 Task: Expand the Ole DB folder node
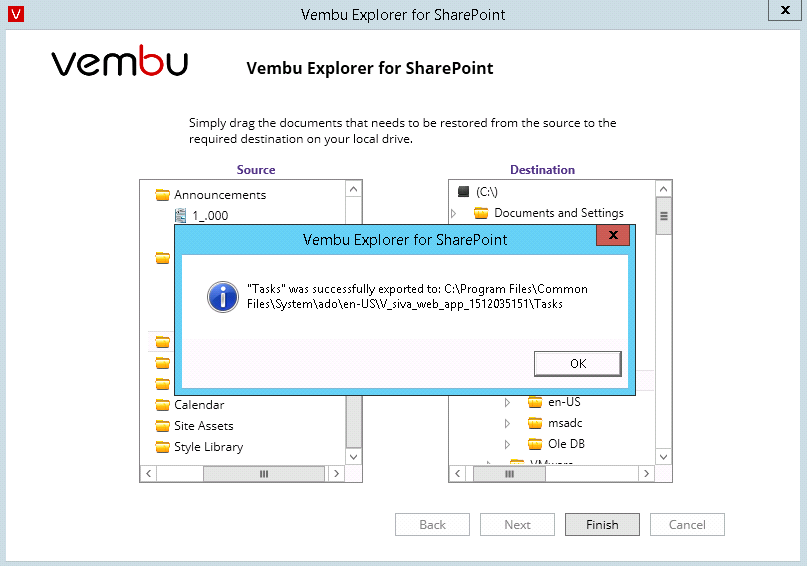click(507, 445)
